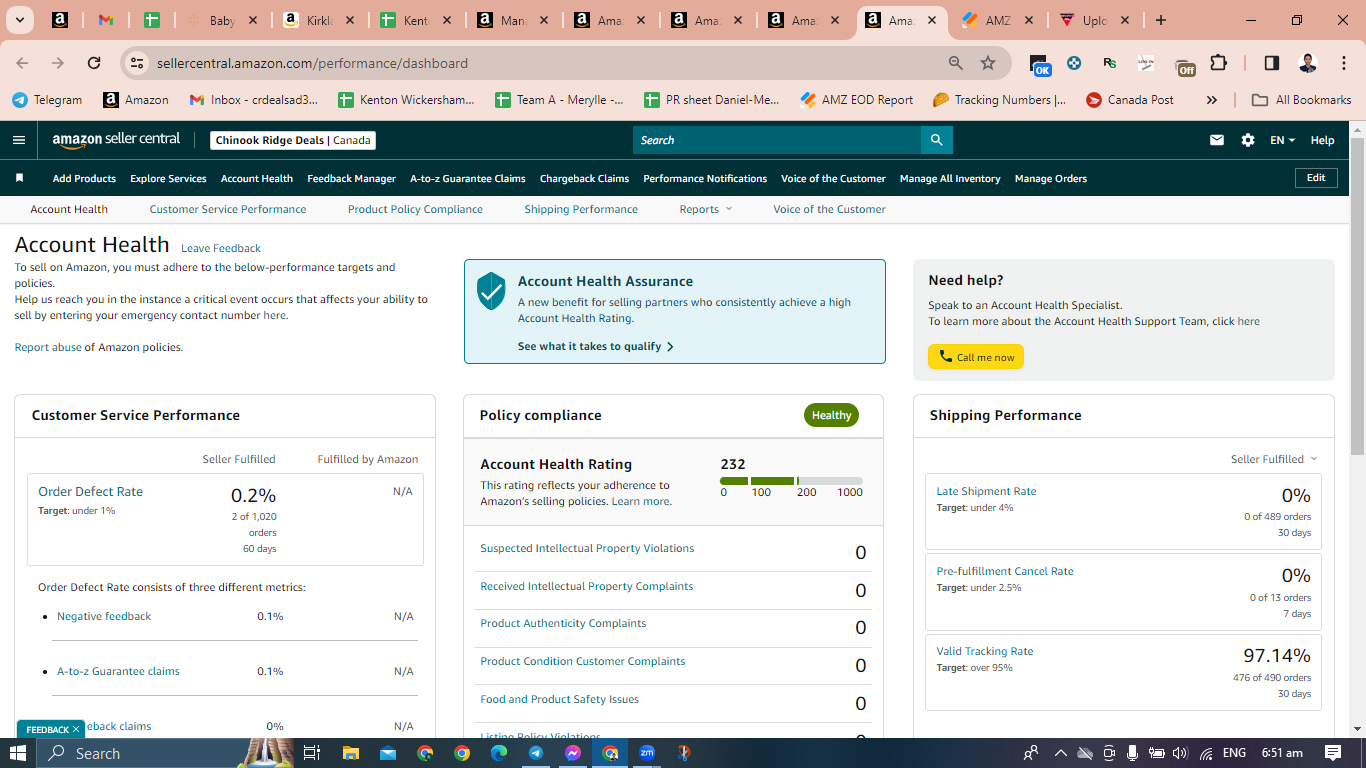
Task: Expand the Reports dropdown menu
Action: [x=706, y=209]
